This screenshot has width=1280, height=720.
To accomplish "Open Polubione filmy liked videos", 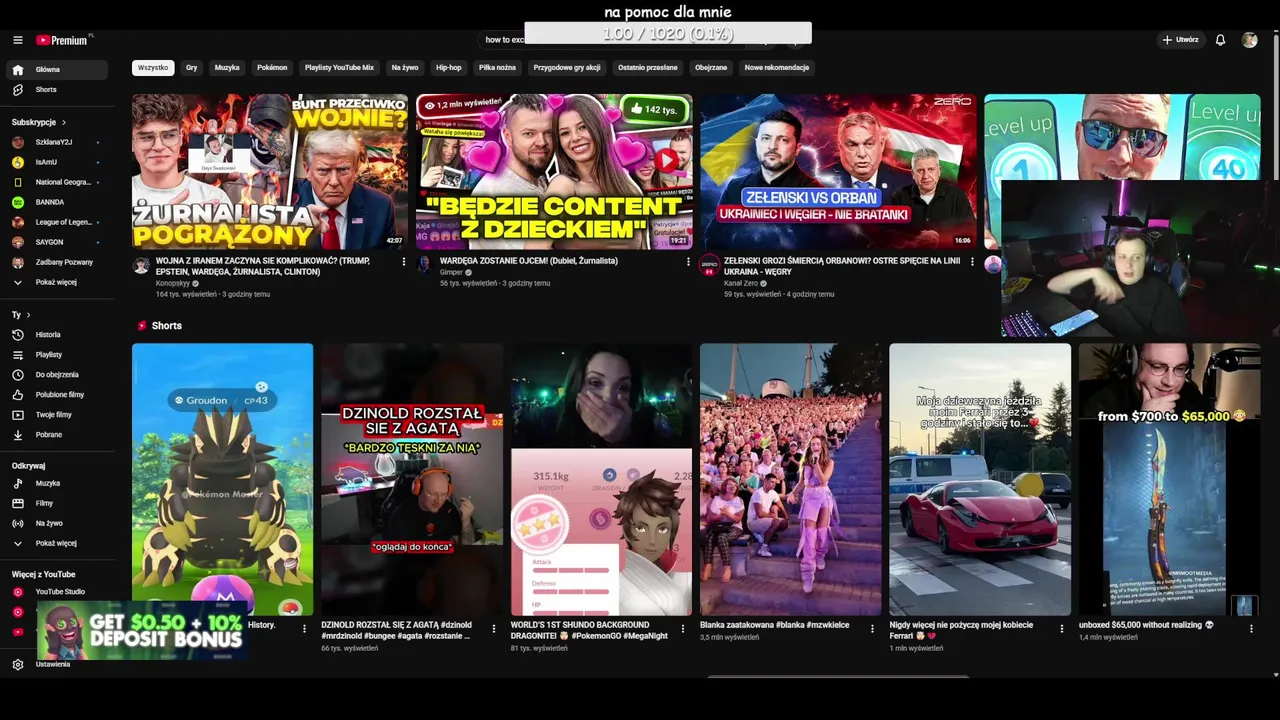I will point(56,395).
